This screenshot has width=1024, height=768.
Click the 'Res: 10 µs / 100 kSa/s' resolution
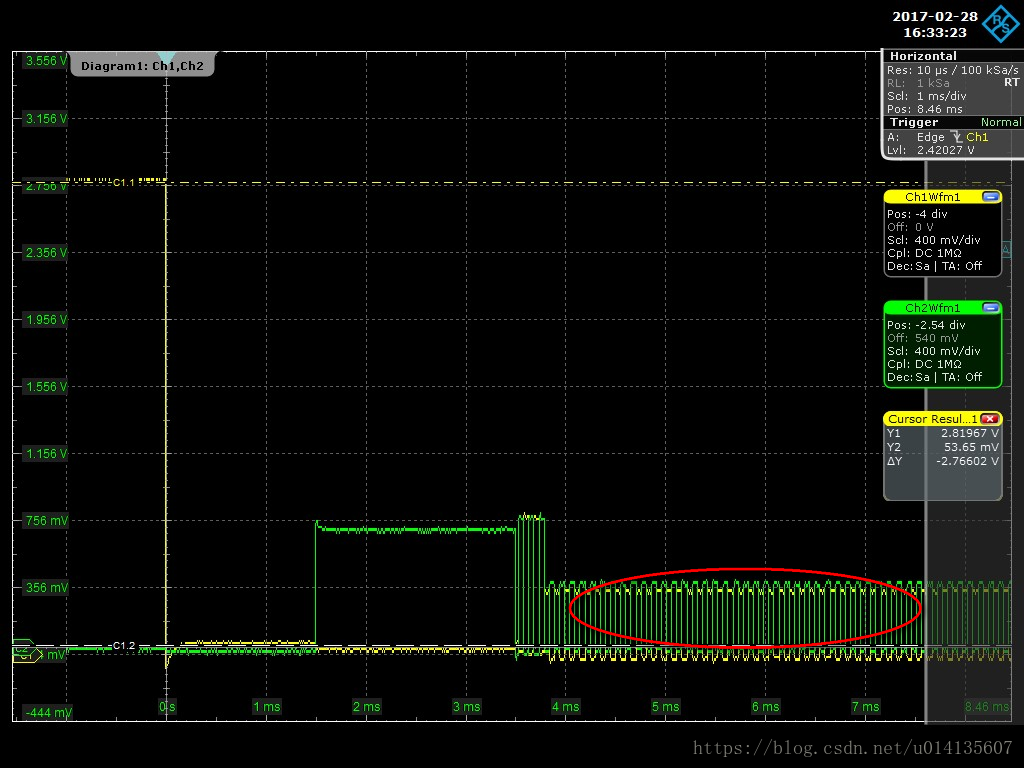pyautogui.click(x=952, y=70)
